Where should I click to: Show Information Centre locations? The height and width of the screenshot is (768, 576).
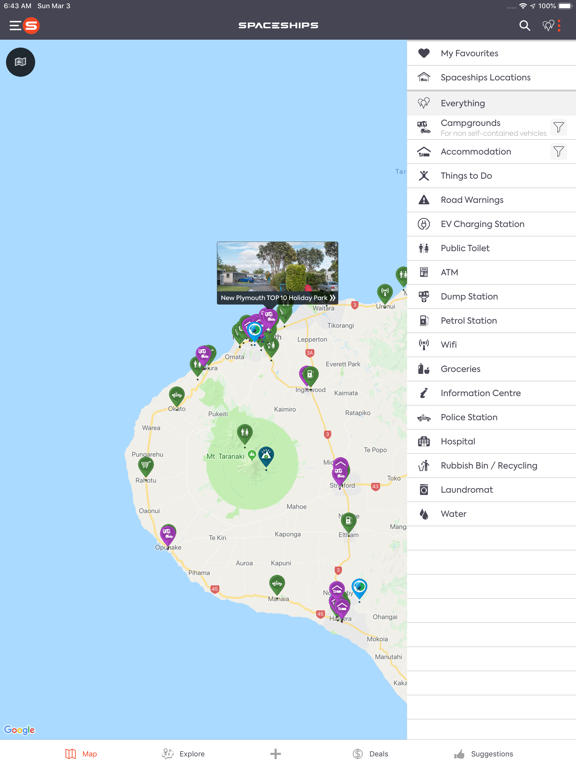pyautogui.click(x=491, y=393)
